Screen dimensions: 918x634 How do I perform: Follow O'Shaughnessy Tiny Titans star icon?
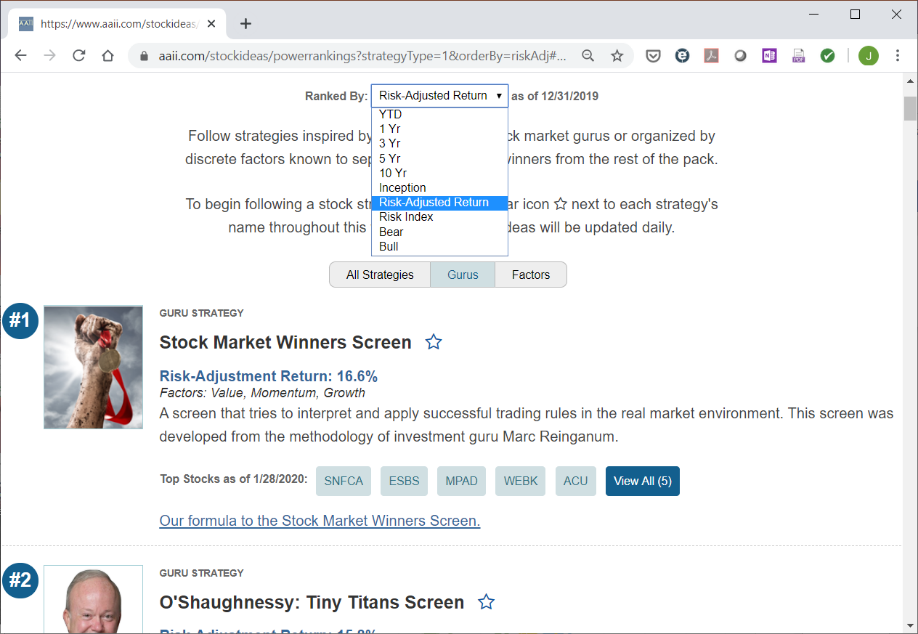486,602
